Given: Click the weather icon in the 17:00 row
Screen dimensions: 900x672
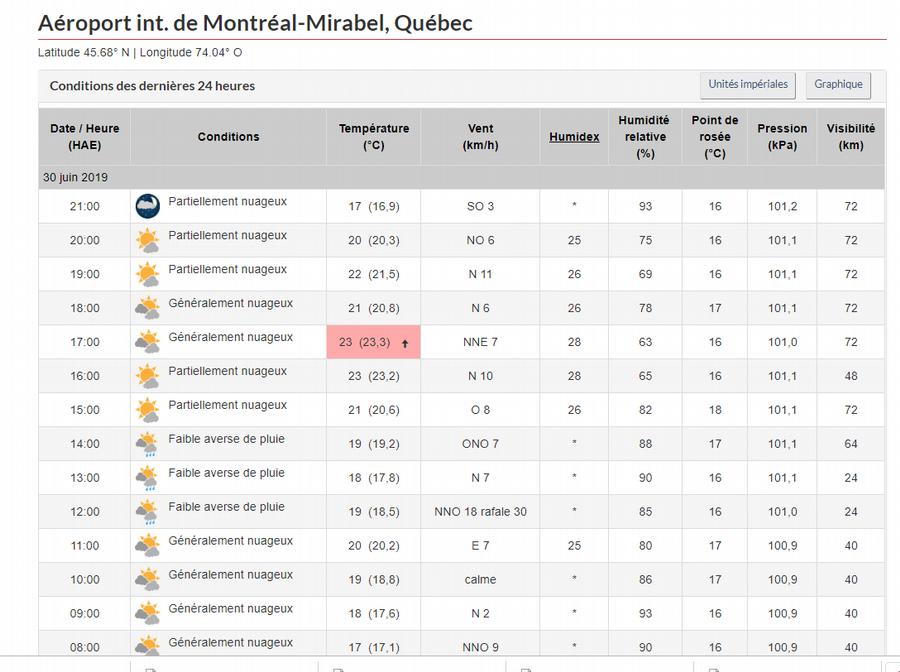Looking at the screenshot, I should [x=148, y=341].
